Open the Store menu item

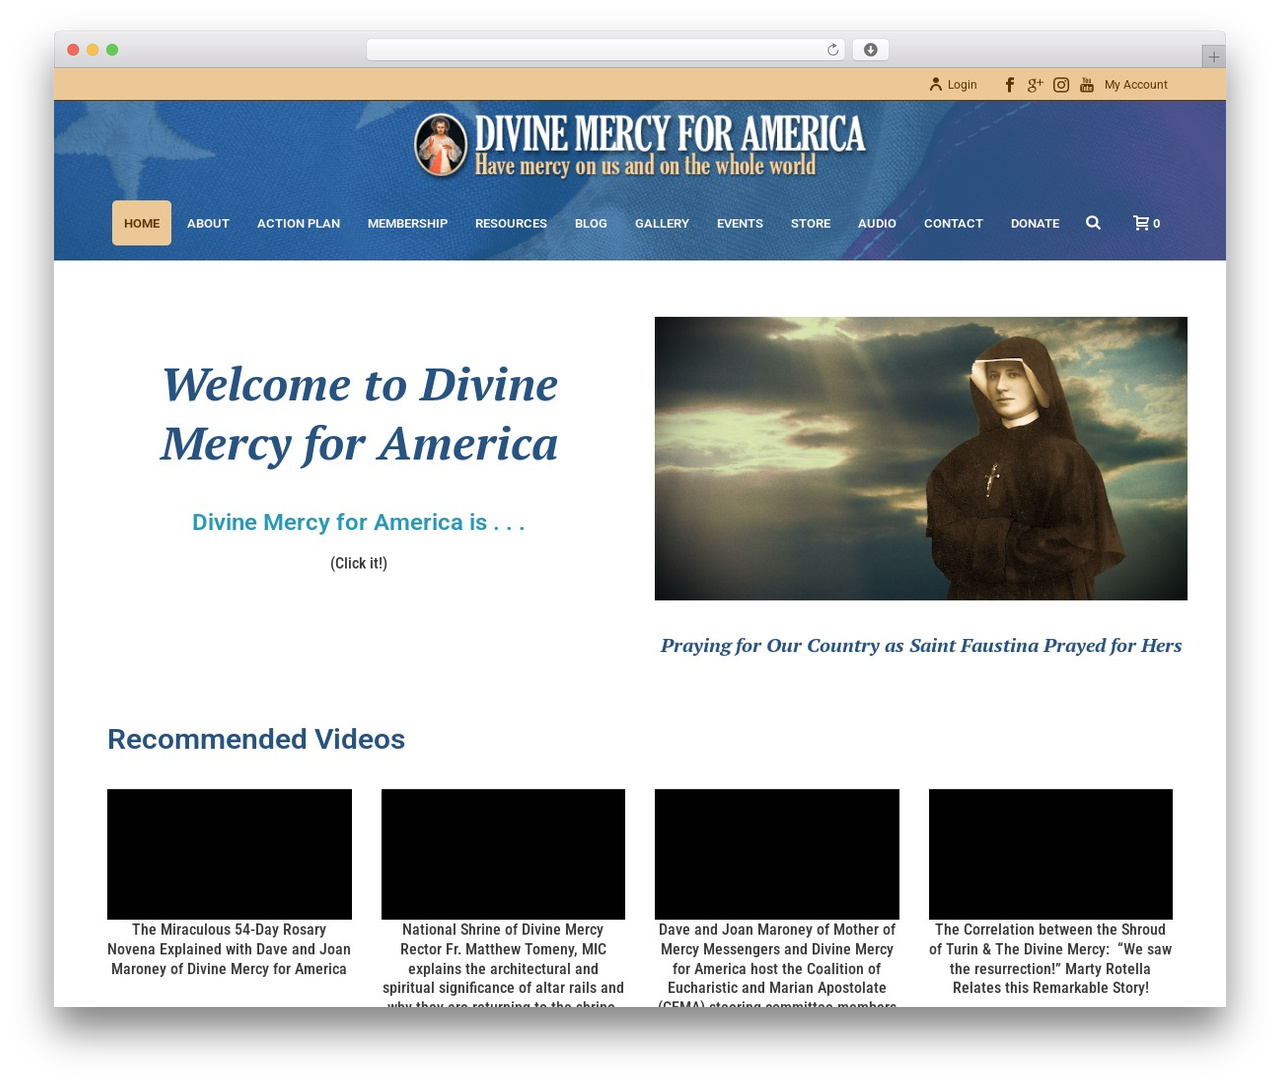point(811,223)
